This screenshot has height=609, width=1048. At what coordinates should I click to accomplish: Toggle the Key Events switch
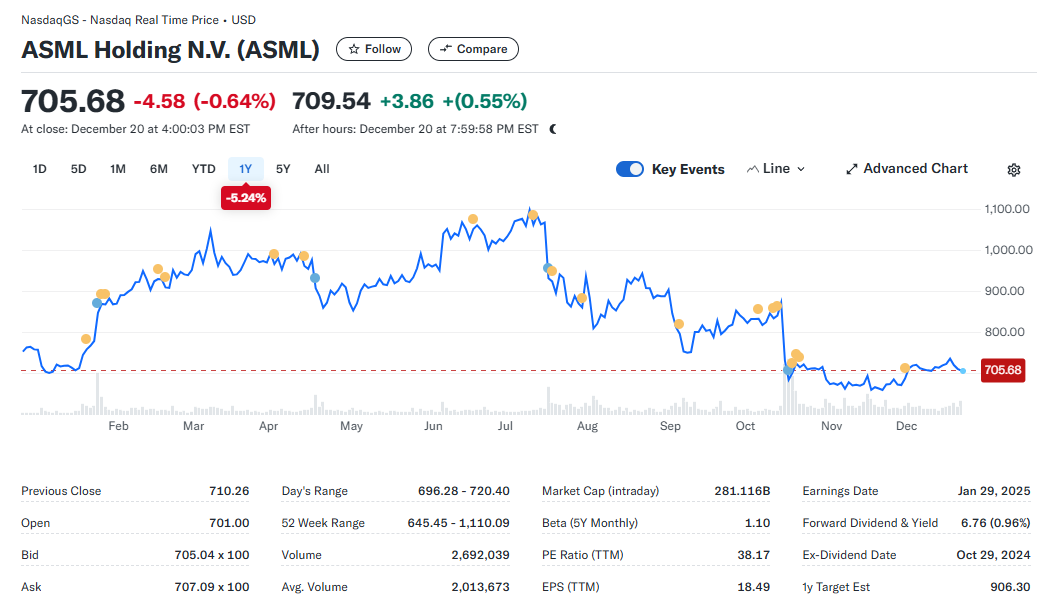630,169
